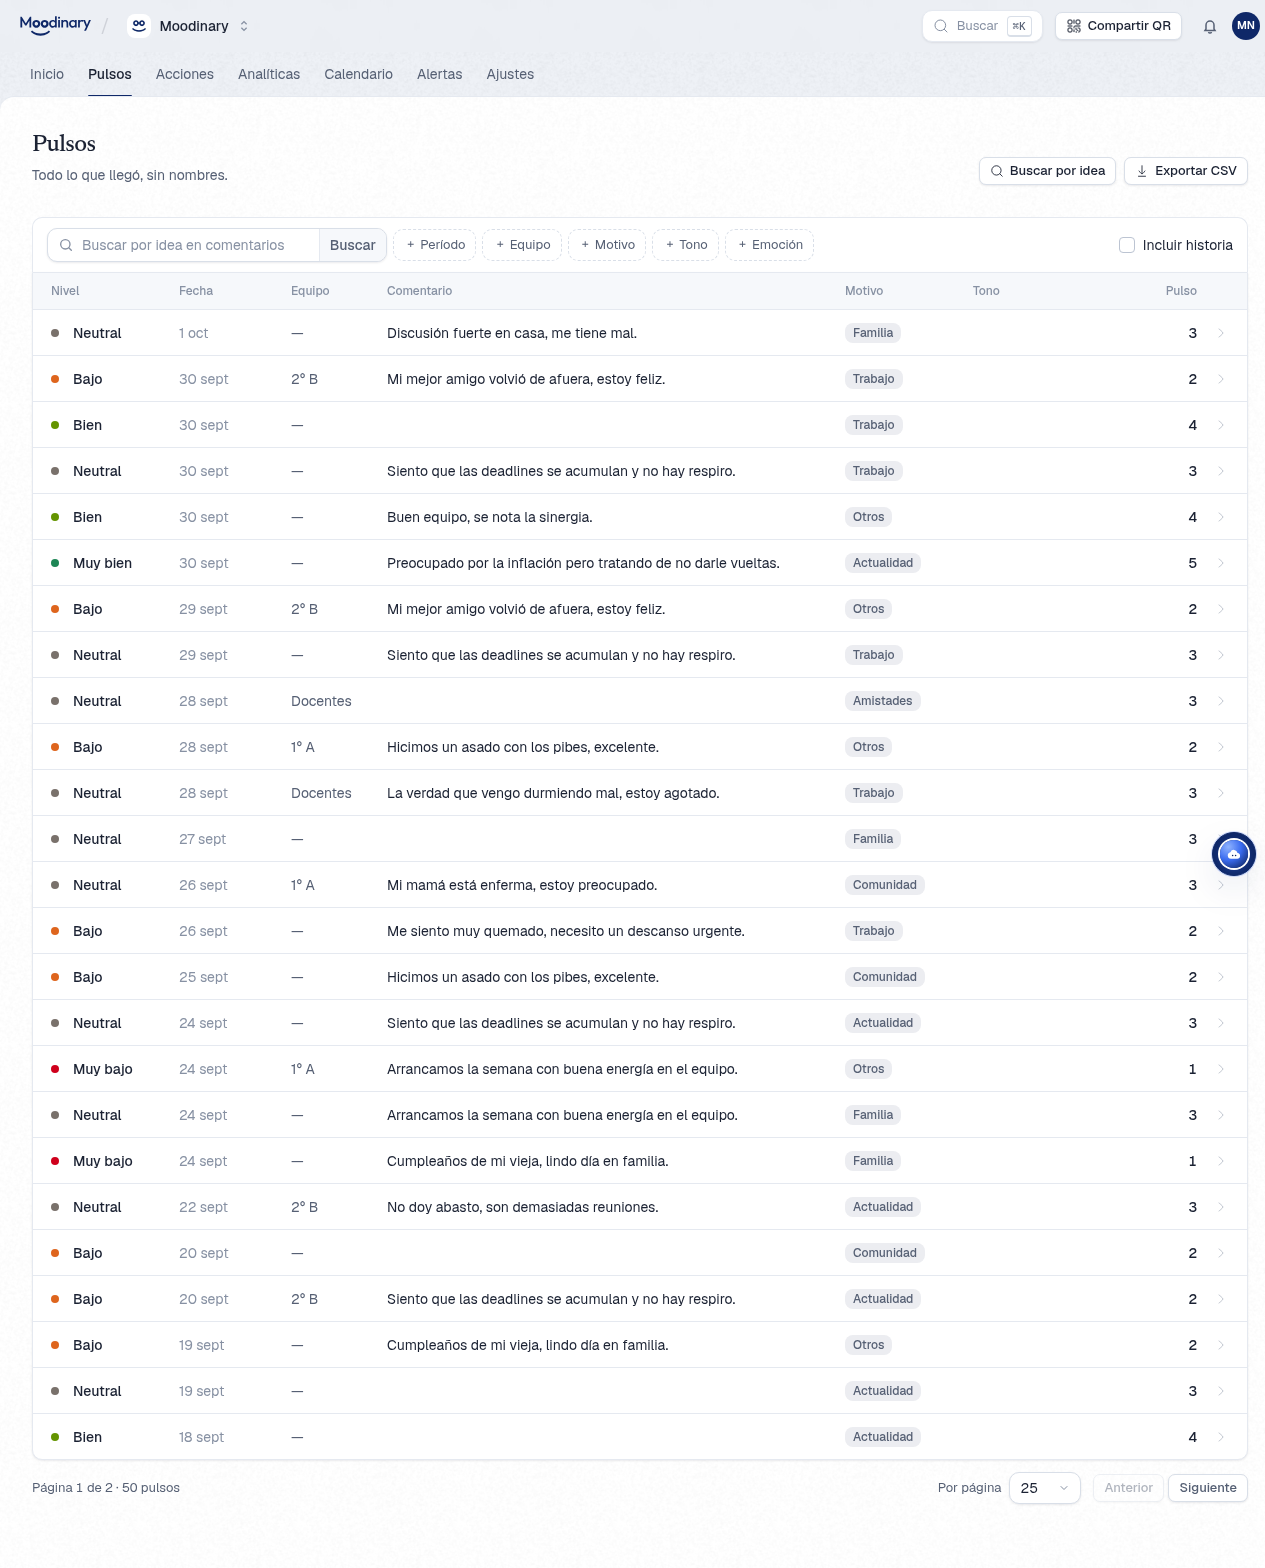
Task: Click the QR code icon in Compartir QR
Action: [1074, 26]
